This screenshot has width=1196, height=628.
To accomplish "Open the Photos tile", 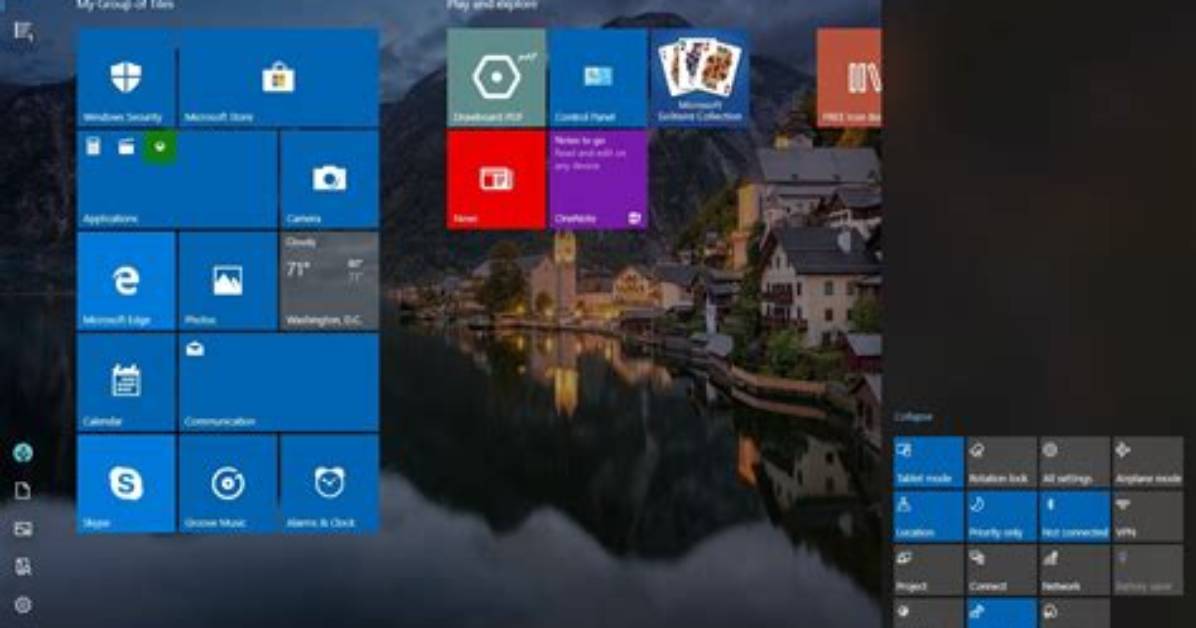I will (x=227, y=281).
